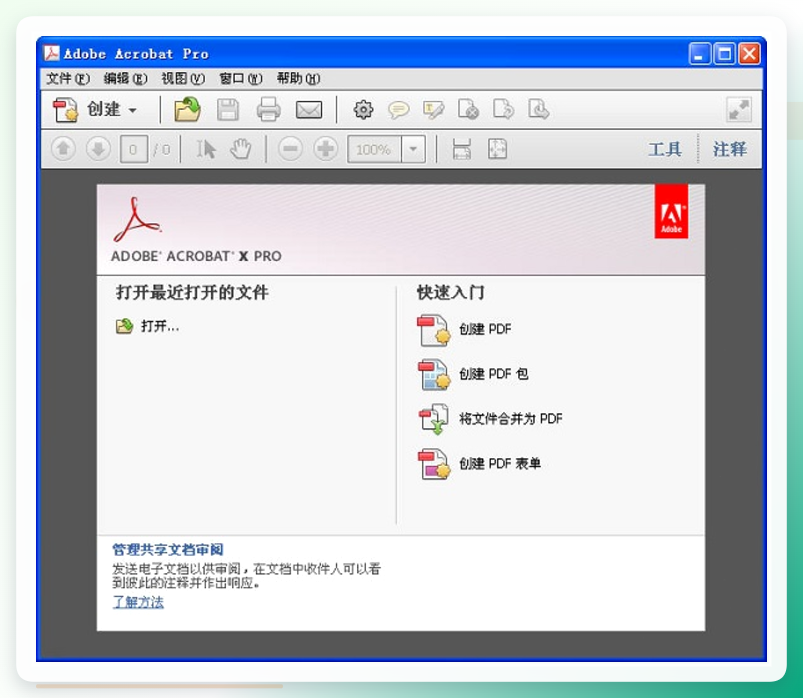The height and width of the screenshot is (698, 803).
Task: Click the 管理共享文档审阅 heading
Action: coord(168,550)
